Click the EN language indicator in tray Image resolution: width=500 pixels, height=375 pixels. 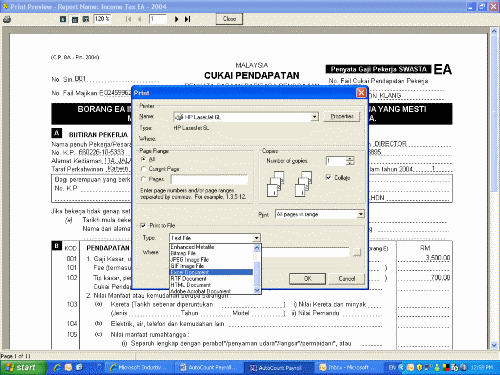click(392, 367)
